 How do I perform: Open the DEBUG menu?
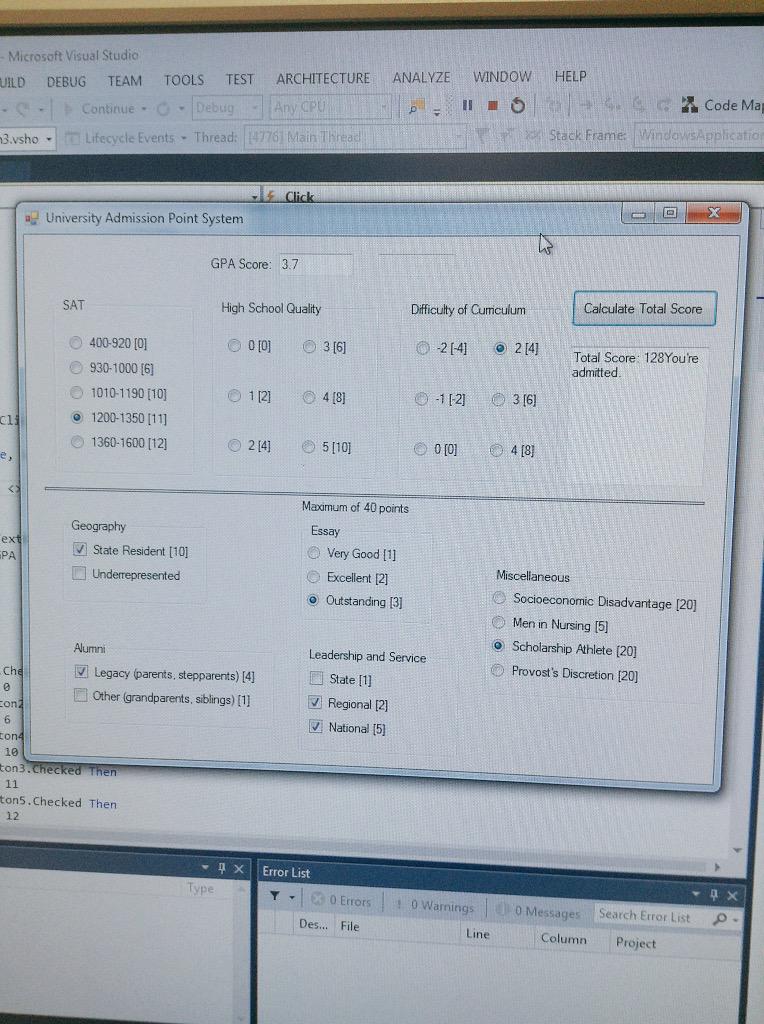tap(67, 82)
